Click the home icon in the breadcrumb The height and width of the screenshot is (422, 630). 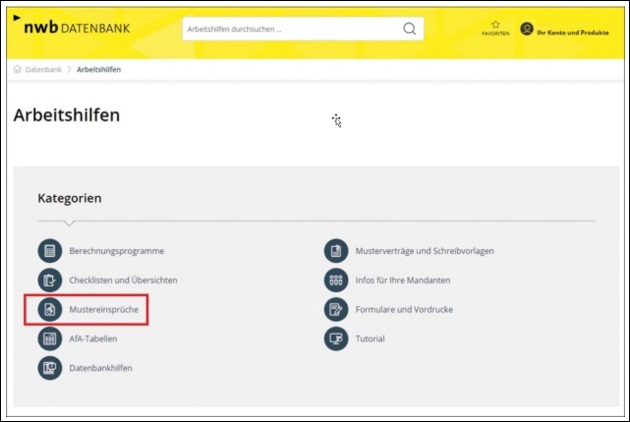point(18,69)
